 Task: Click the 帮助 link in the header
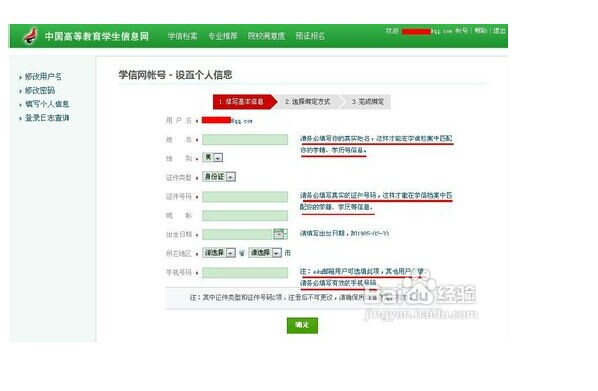click(481, 31)
